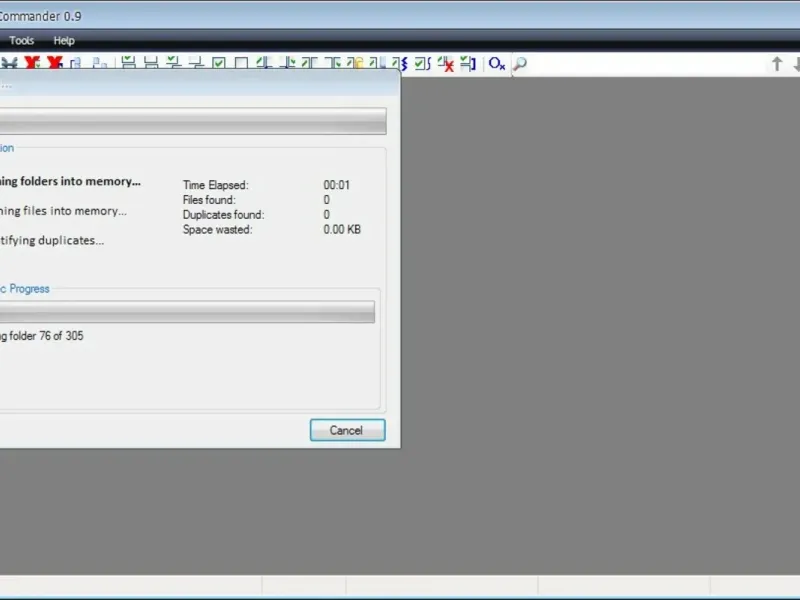Click the magnifying glass search icon
Screen dimensions: 800x600
point(520,64)
